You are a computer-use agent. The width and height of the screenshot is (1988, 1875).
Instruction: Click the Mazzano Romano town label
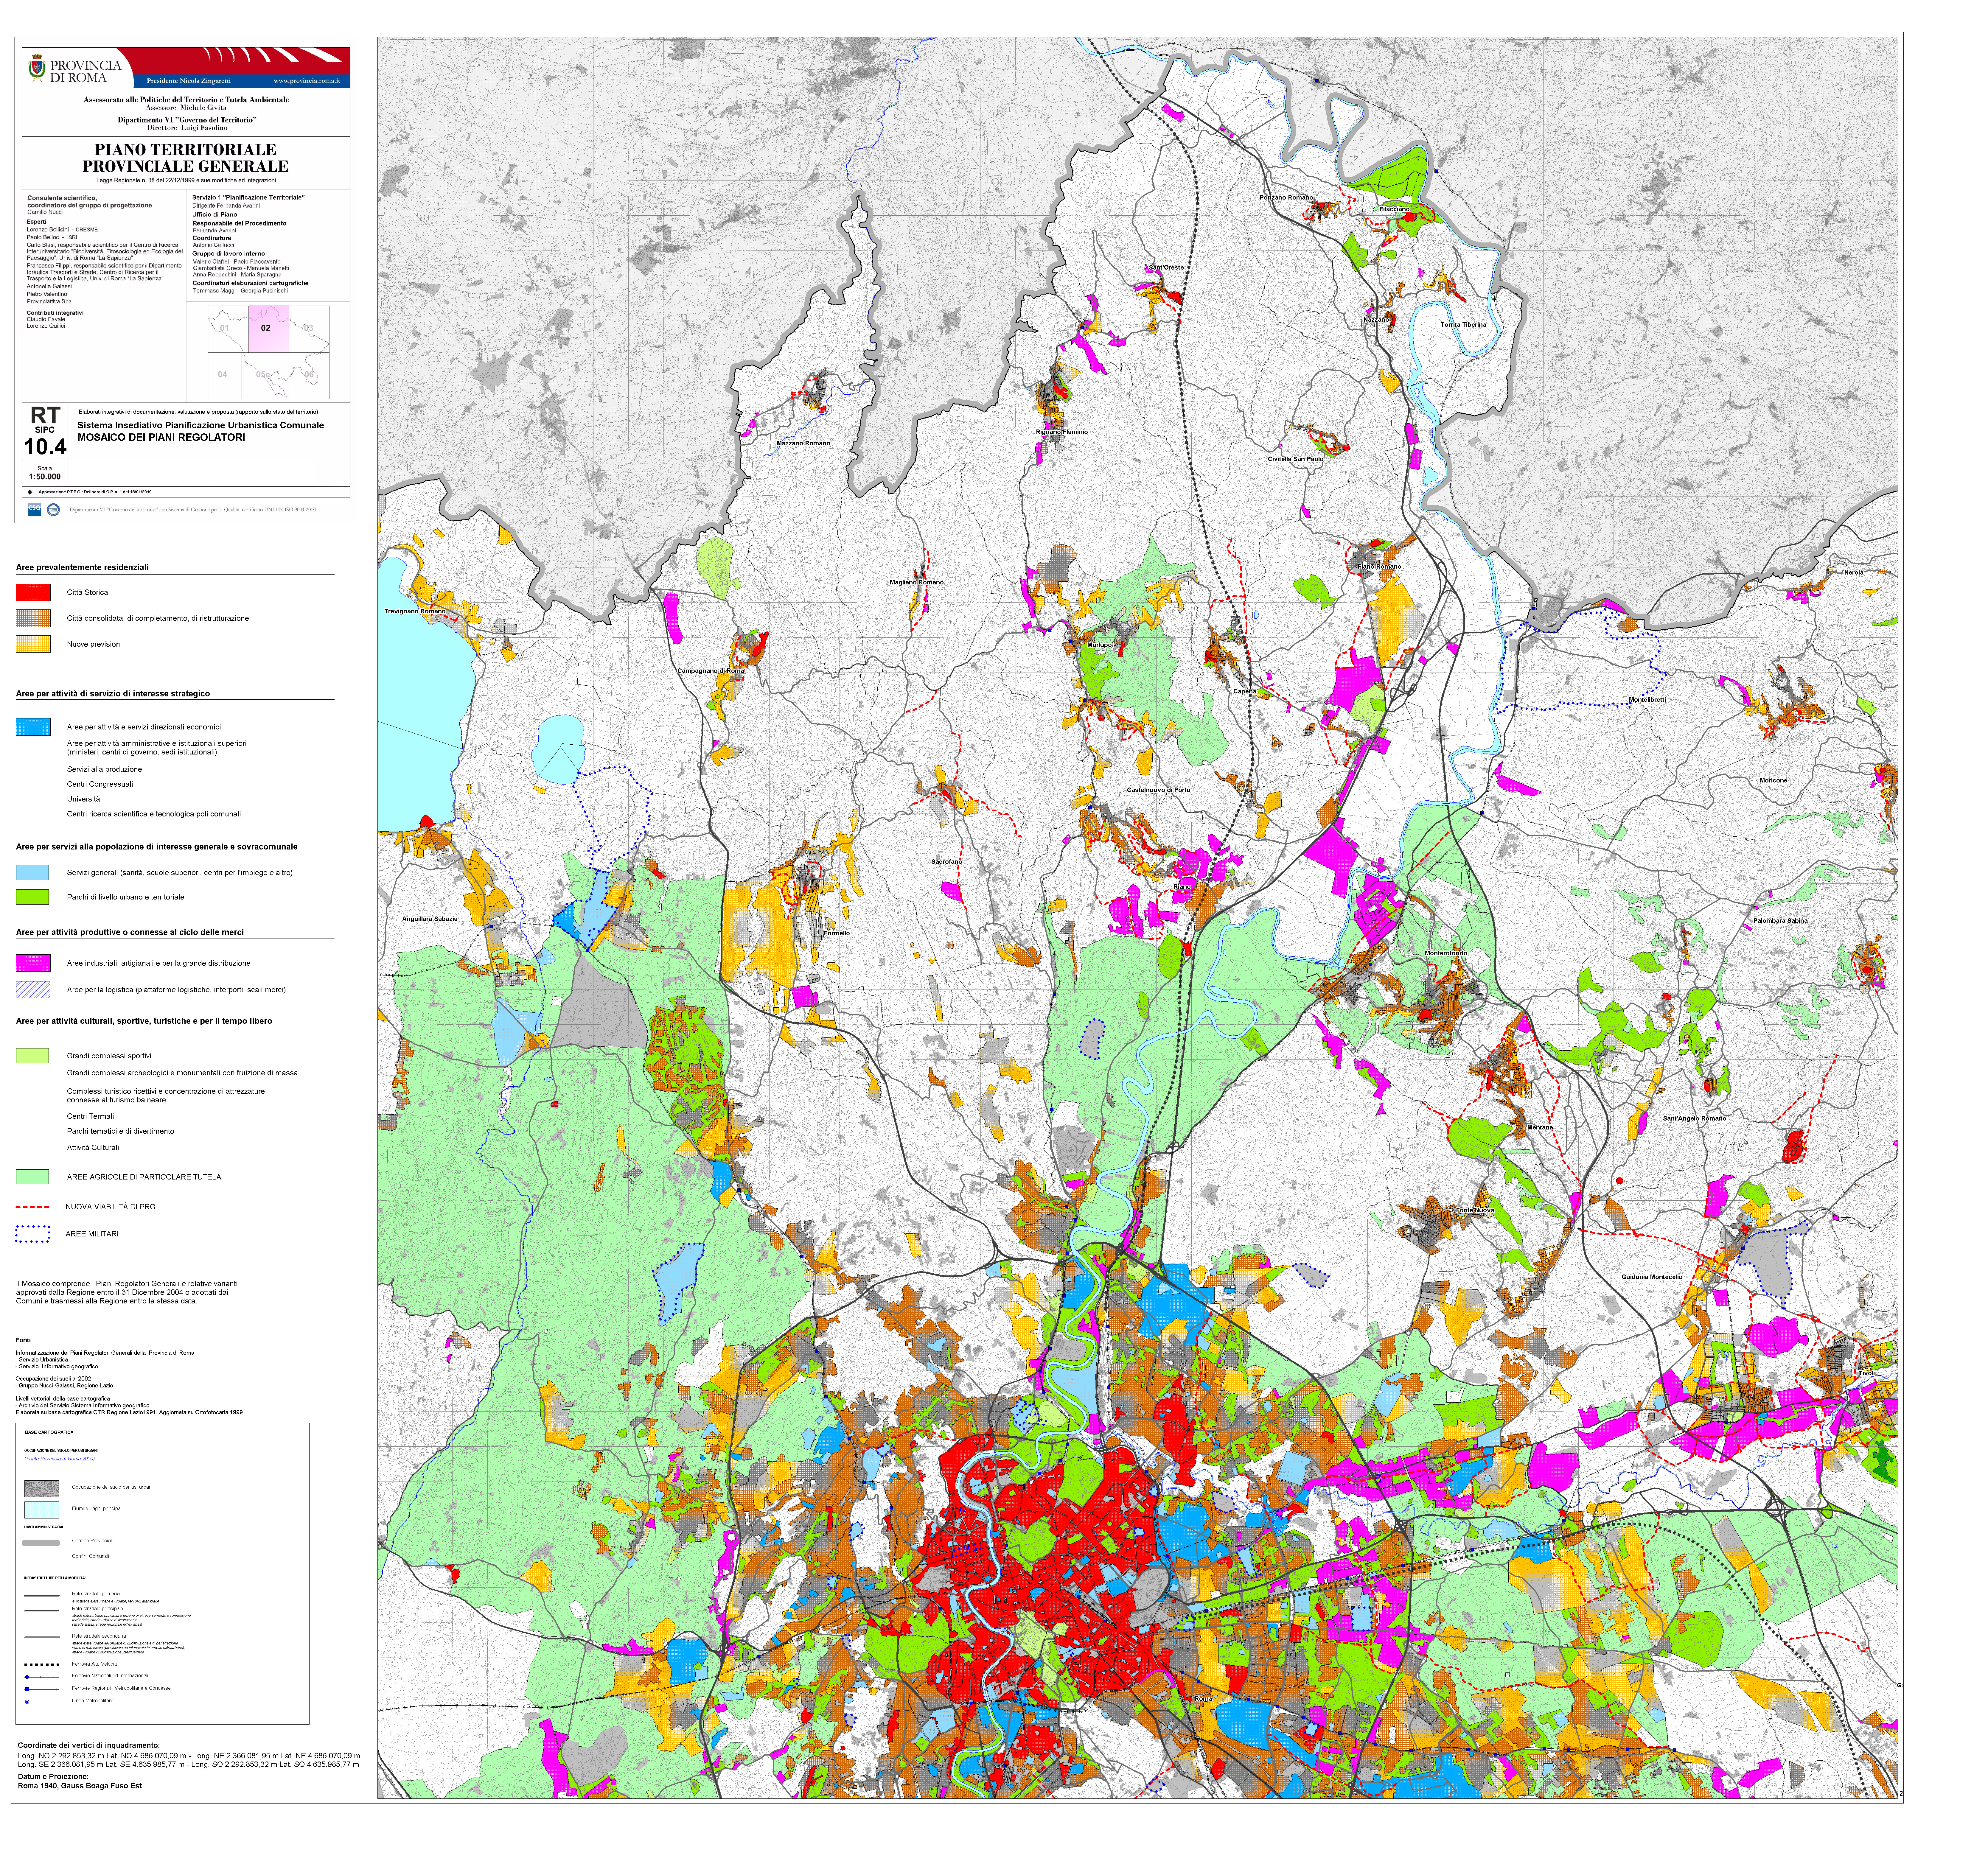(x=803, y=443)
